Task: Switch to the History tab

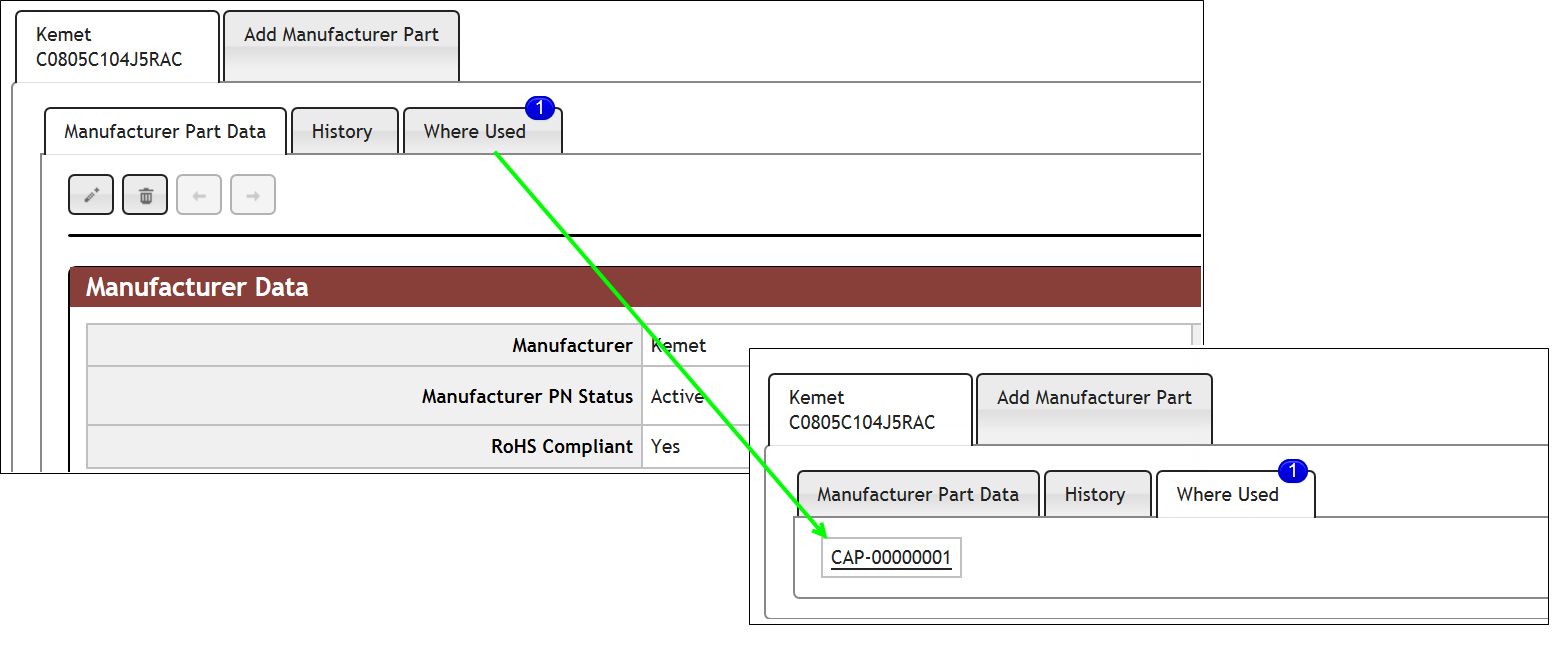Action: pos(344,131)
